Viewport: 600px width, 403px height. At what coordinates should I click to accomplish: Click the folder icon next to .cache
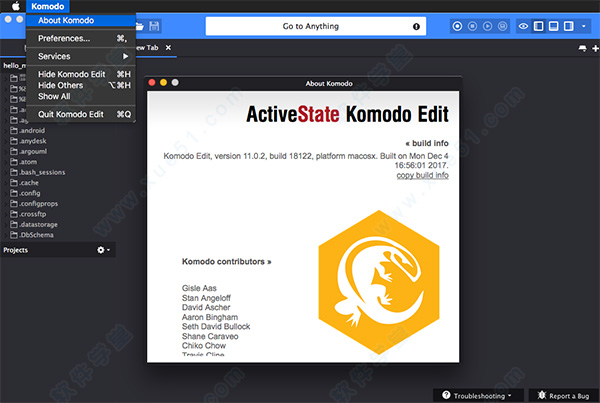point(14,183)
